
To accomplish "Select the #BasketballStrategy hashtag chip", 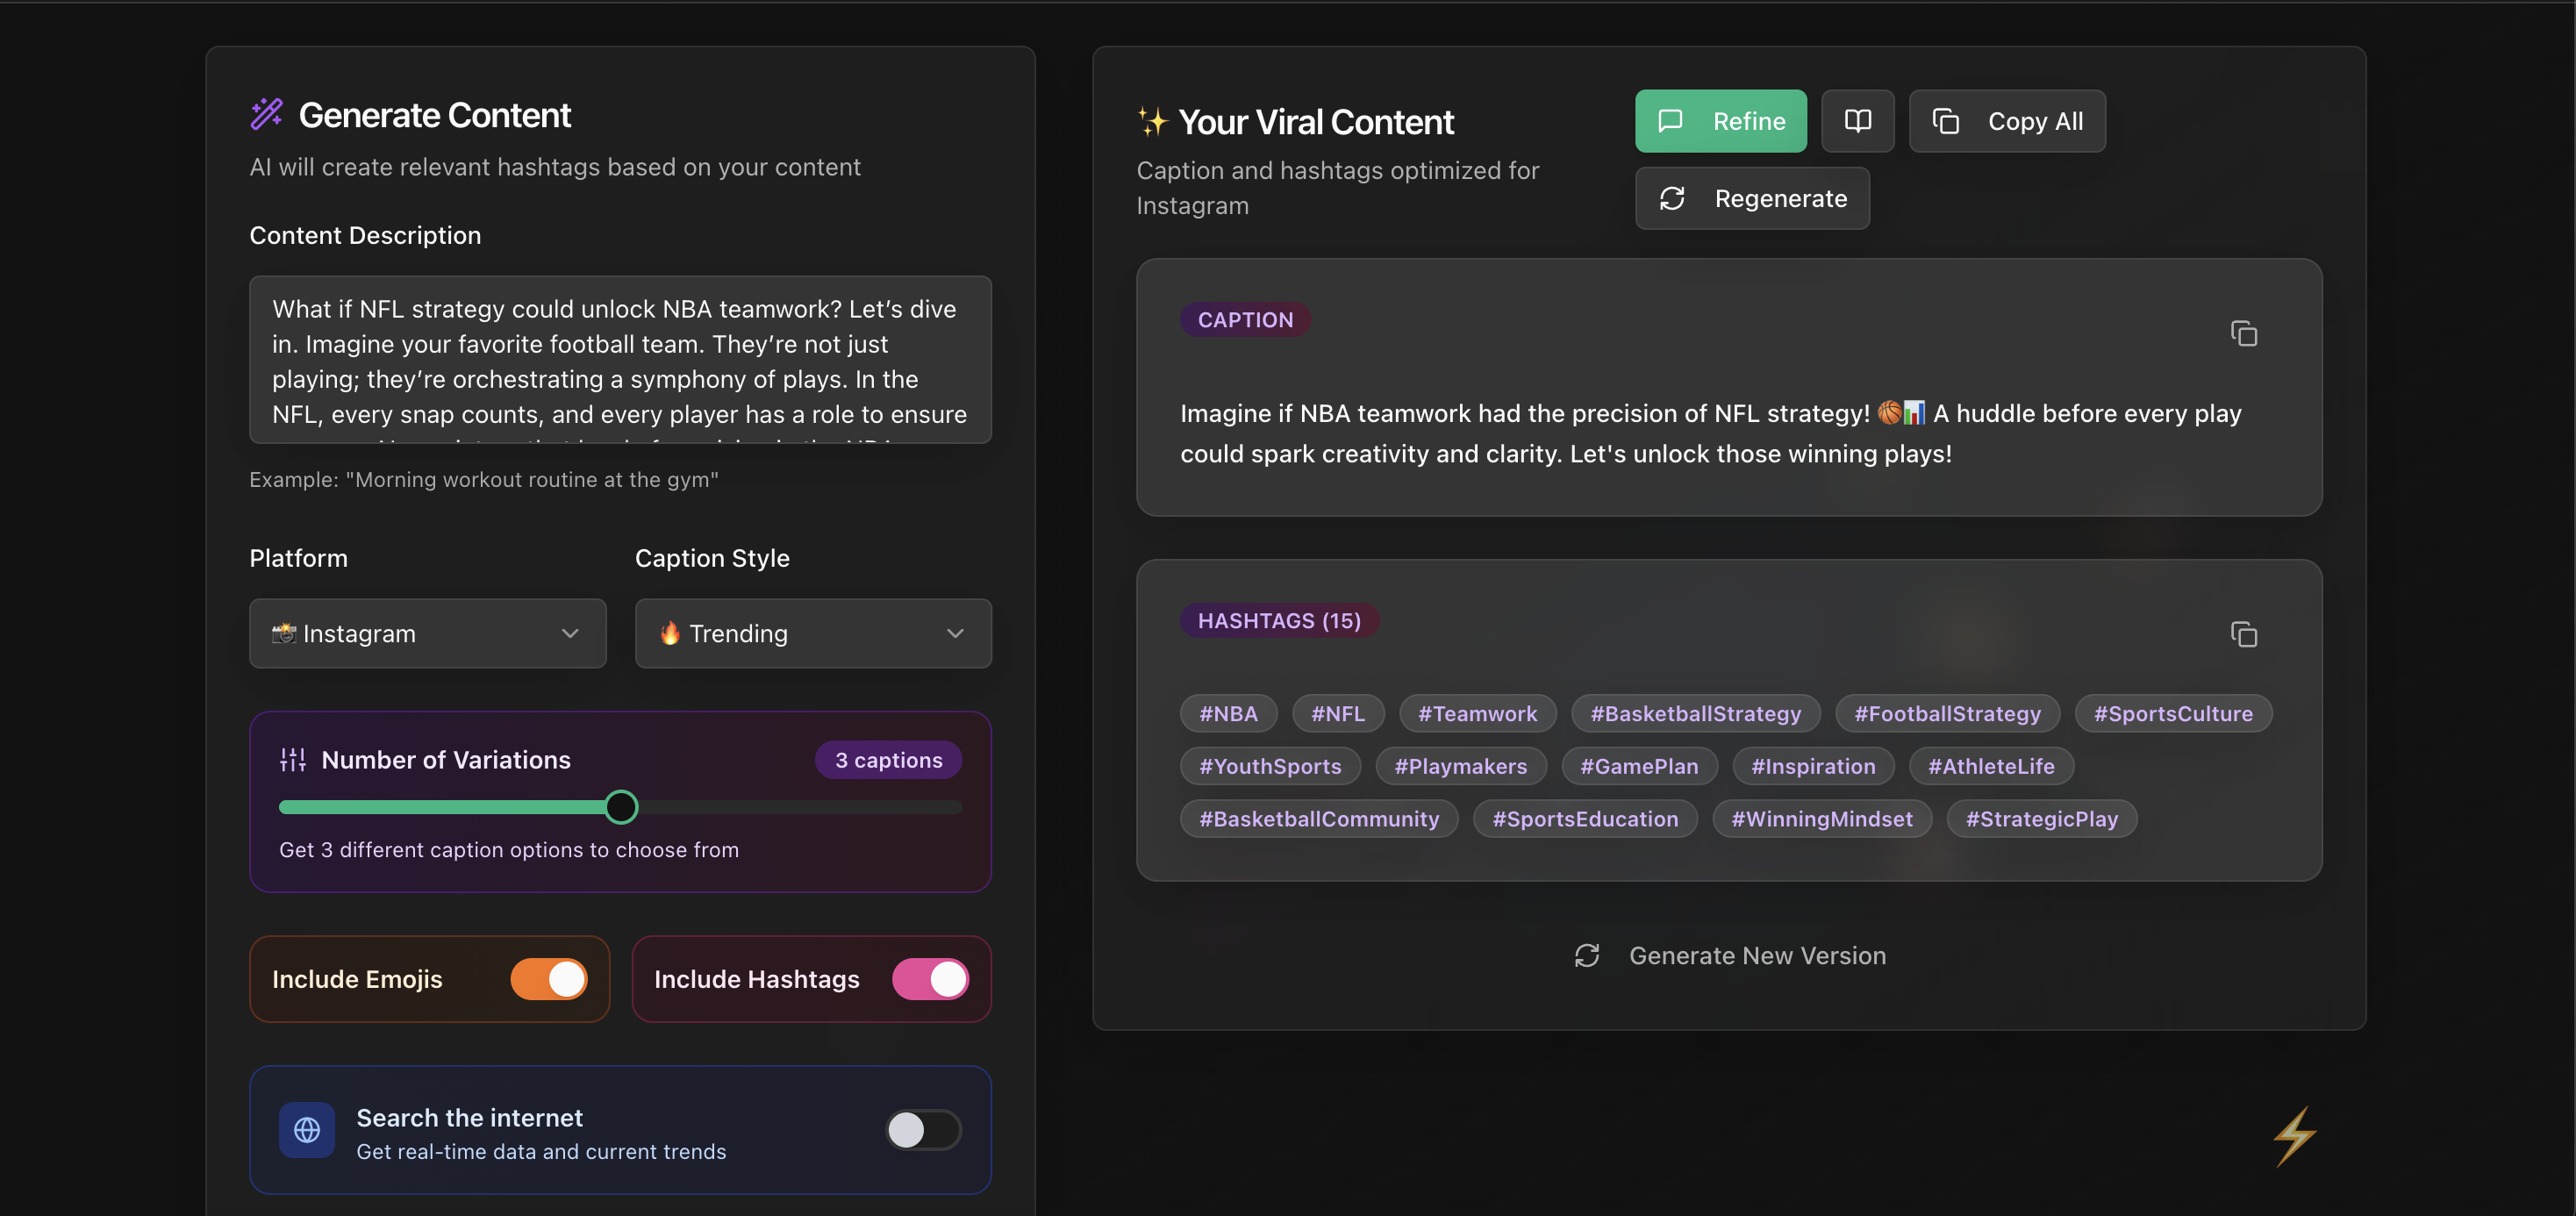I will pos(1695,714).
